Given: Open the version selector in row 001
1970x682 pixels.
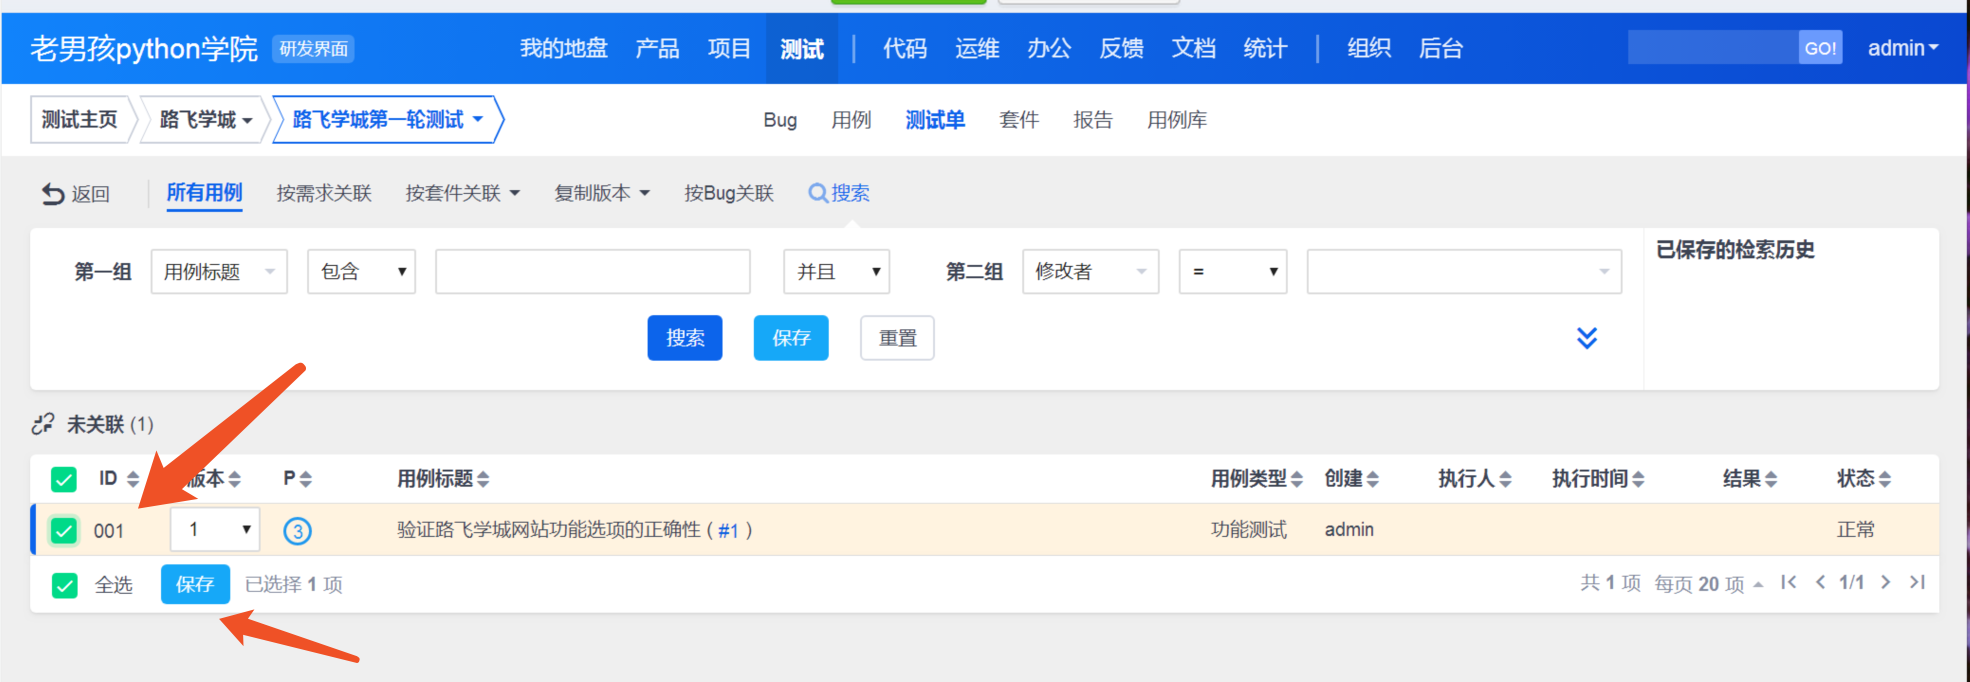Looking at the screenshot, I should tap(215, 529).
